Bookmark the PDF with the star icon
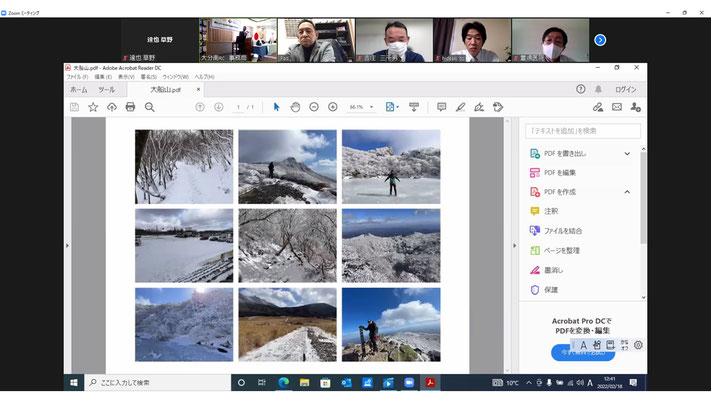711x400 pixels. (93, 107)
